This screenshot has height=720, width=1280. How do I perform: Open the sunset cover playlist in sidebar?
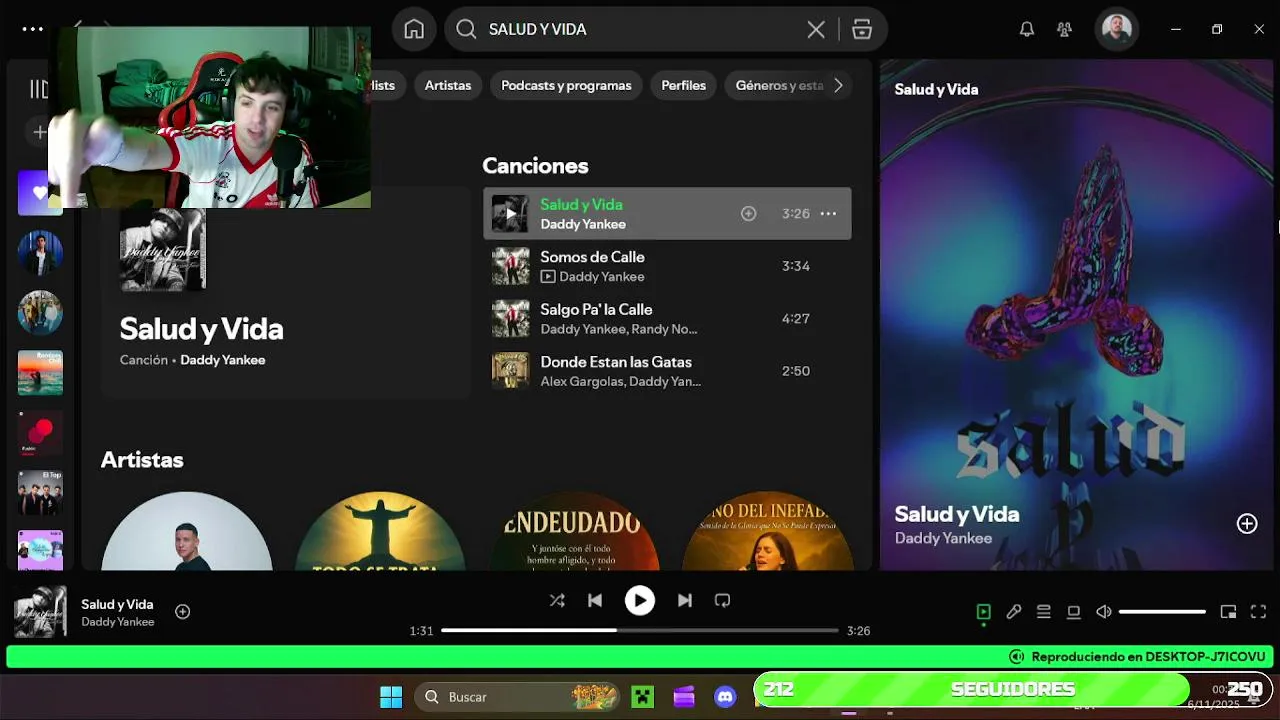click(40, 372)
